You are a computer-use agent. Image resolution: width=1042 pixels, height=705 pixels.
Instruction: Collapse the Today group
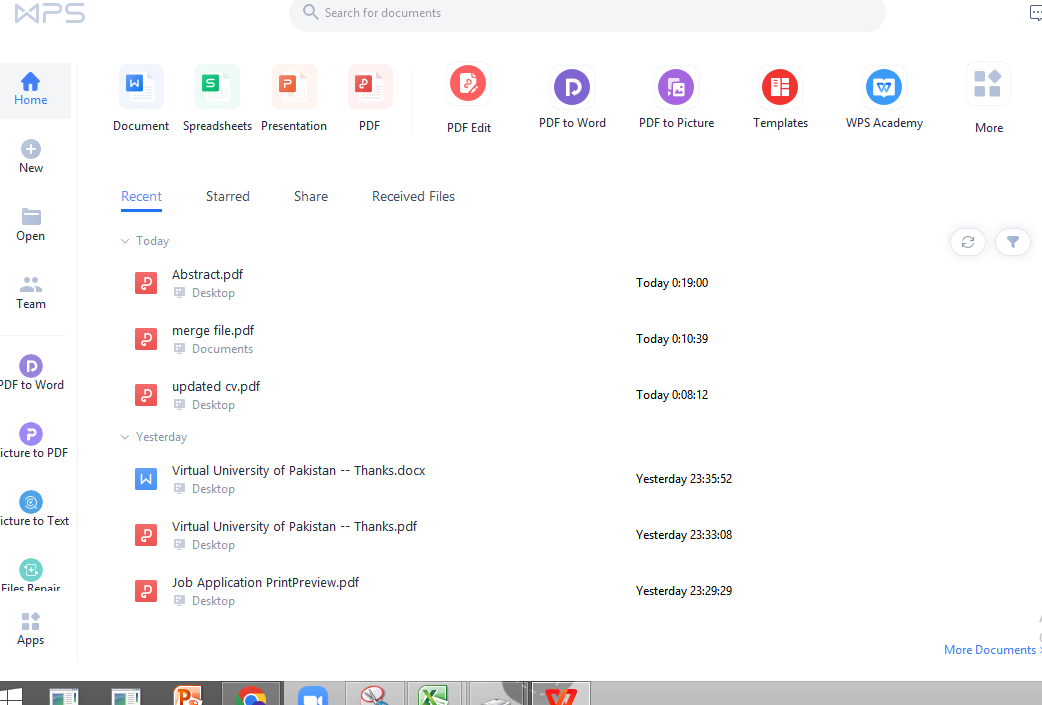click(124, 240)
